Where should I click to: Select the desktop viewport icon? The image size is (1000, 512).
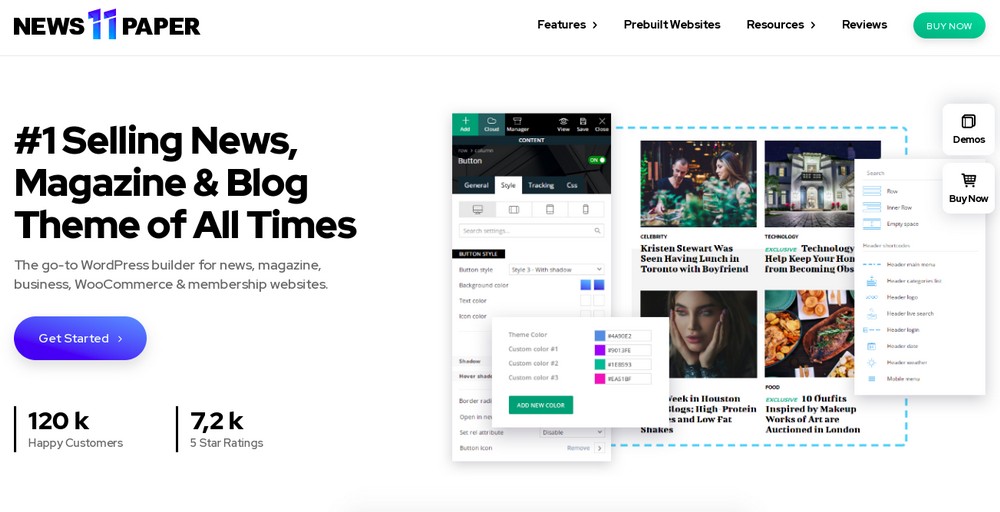click(477, 209)
